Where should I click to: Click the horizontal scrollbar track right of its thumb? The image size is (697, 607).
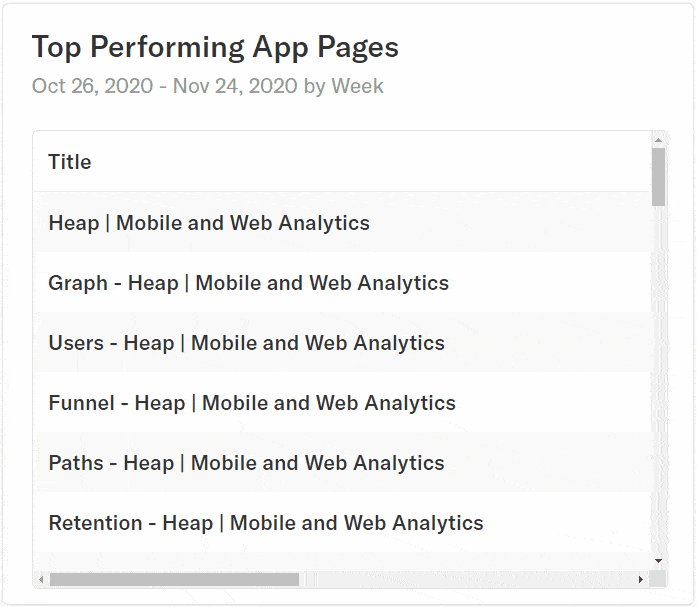point(466,579)
